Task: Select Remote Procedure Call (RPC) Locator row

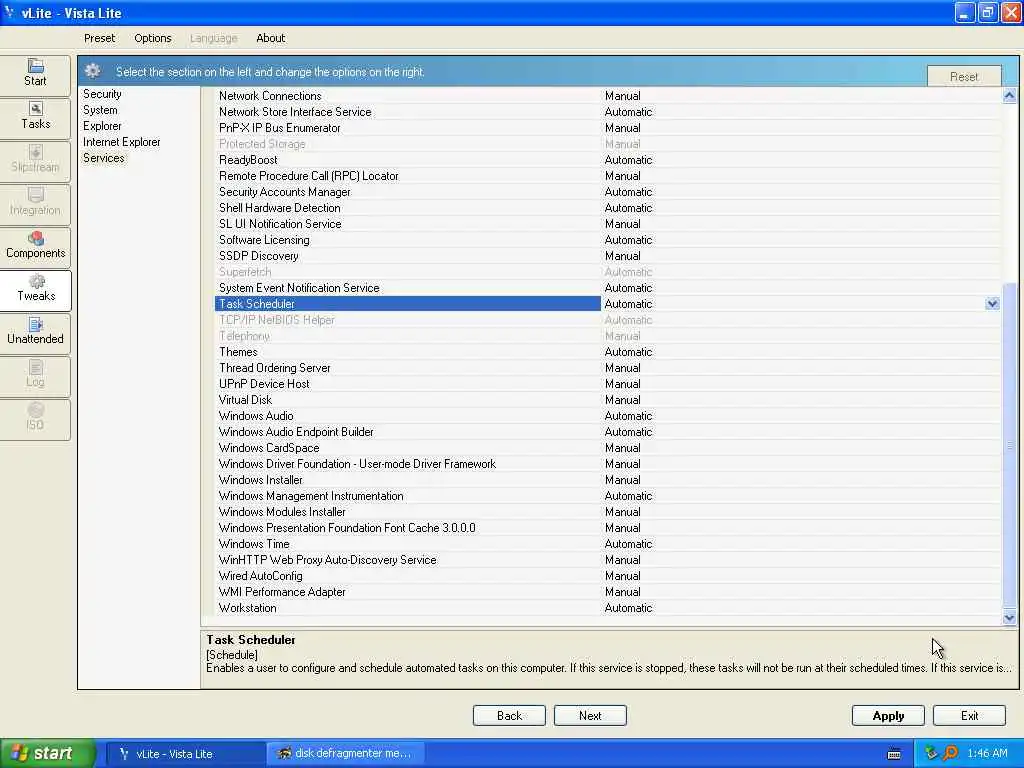Action: [607, 176]
